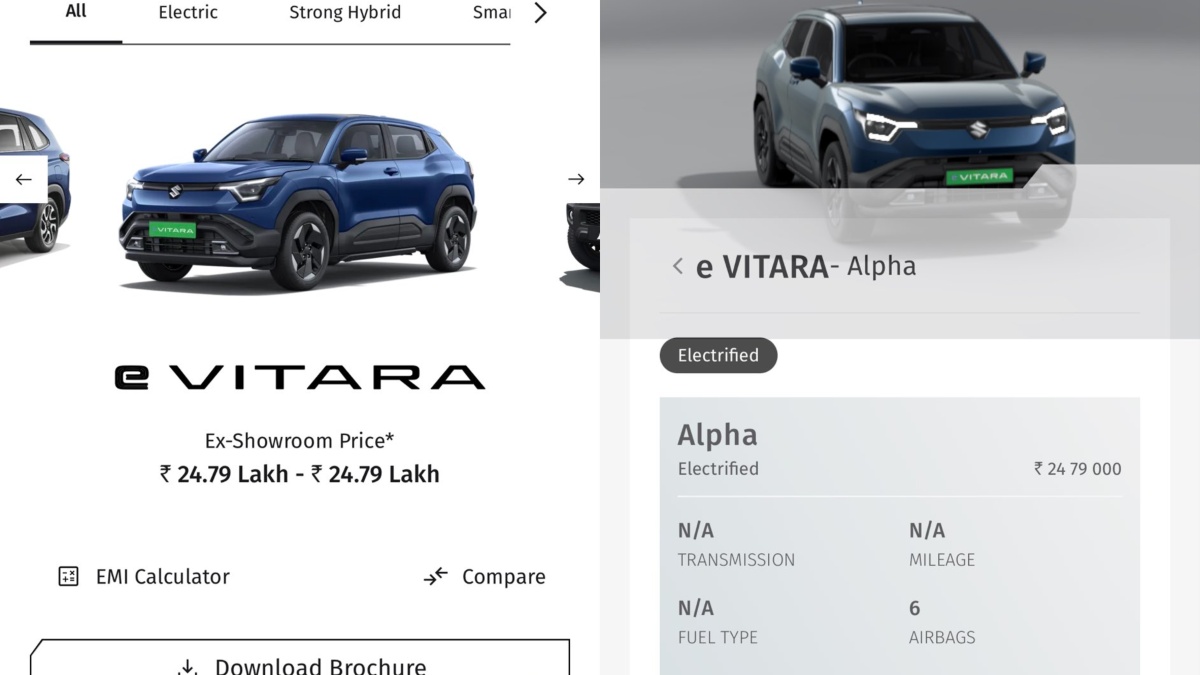Go to previous car with left arrow
Viewport: 1200px width, 675px height.
(23, 180)
